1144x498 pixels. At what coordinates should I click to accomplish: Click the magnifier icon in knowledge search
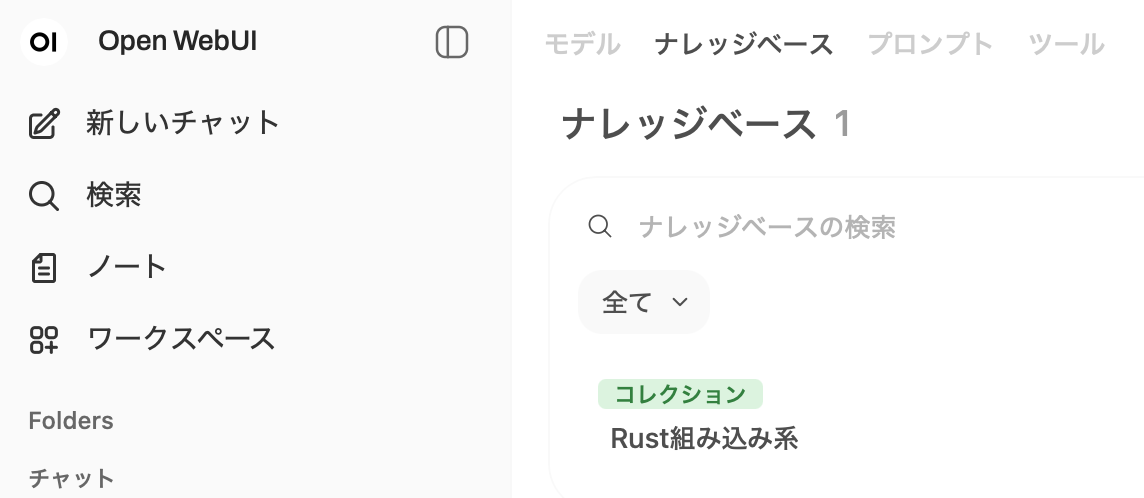click(x=600, y=227)
